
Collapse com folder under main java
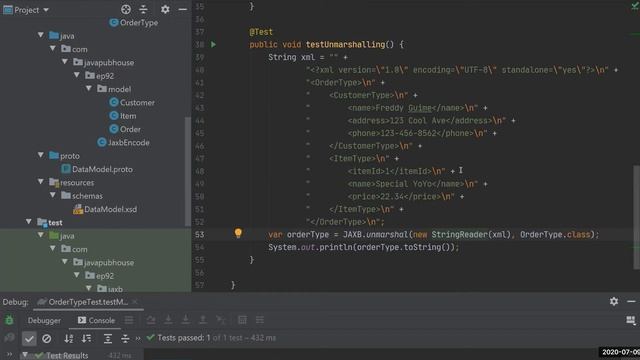pos(53,49)
